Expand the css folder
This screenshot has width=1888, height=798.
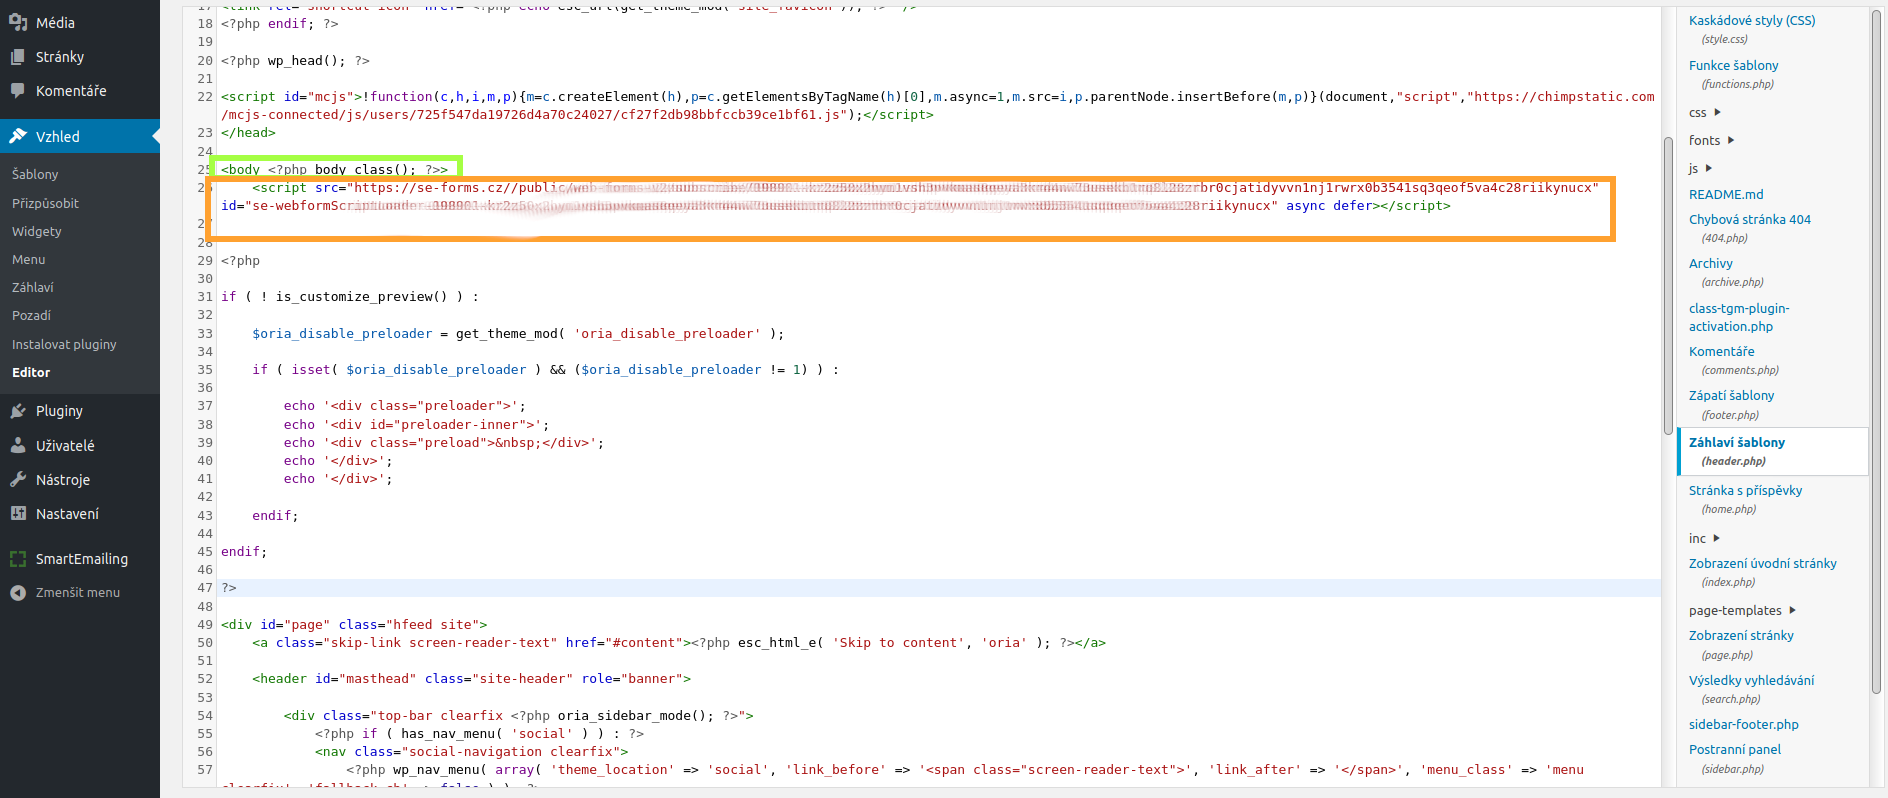1704,113
